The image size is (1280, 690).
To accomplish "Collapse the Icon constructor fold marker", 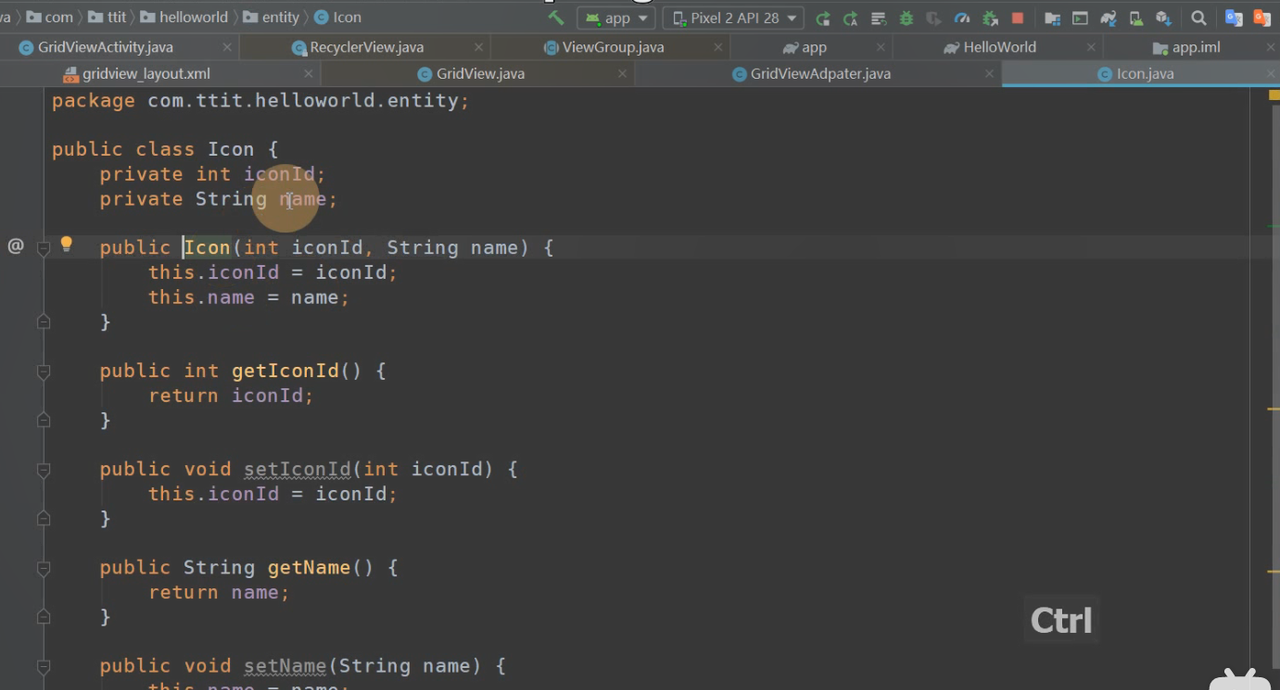I will click(x=43, y=249).
